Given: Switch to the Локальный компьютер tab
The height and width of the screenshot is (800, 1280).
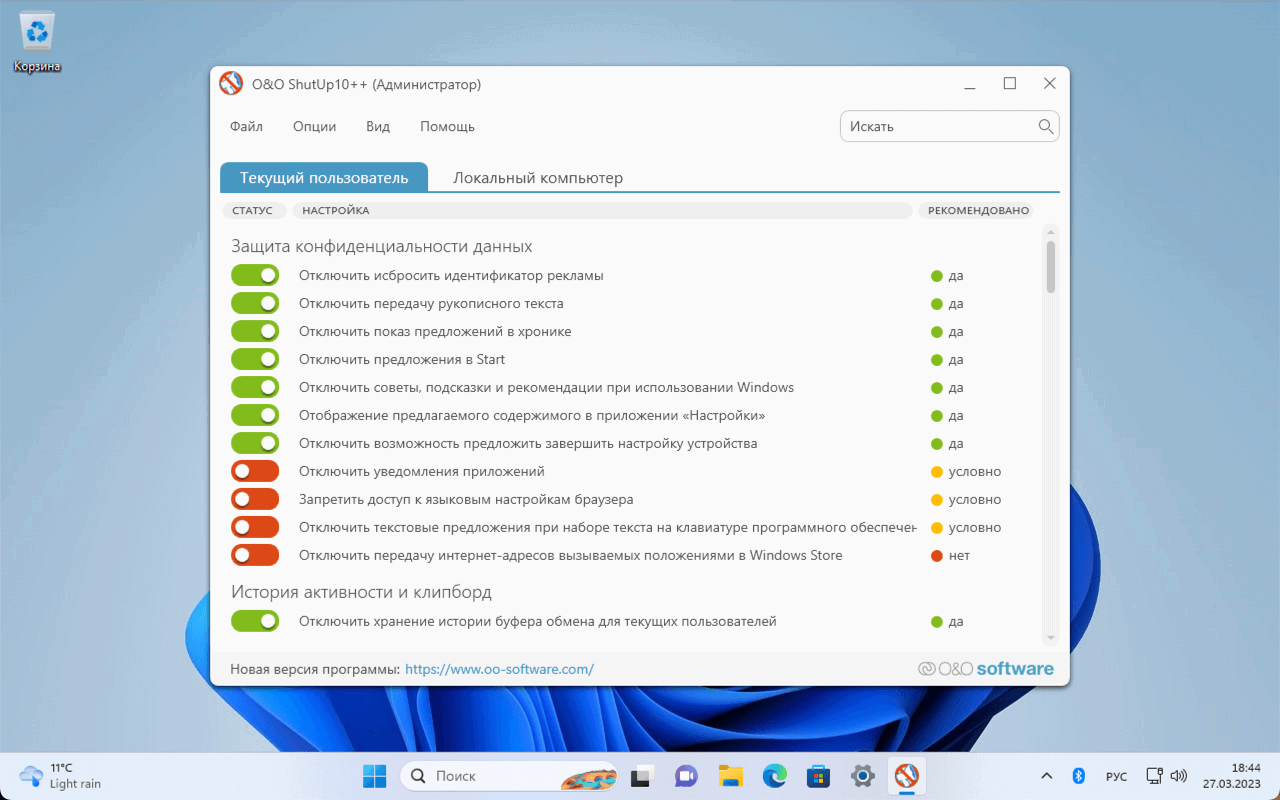Looking at the screenshot, I should (x=538, y=177).
